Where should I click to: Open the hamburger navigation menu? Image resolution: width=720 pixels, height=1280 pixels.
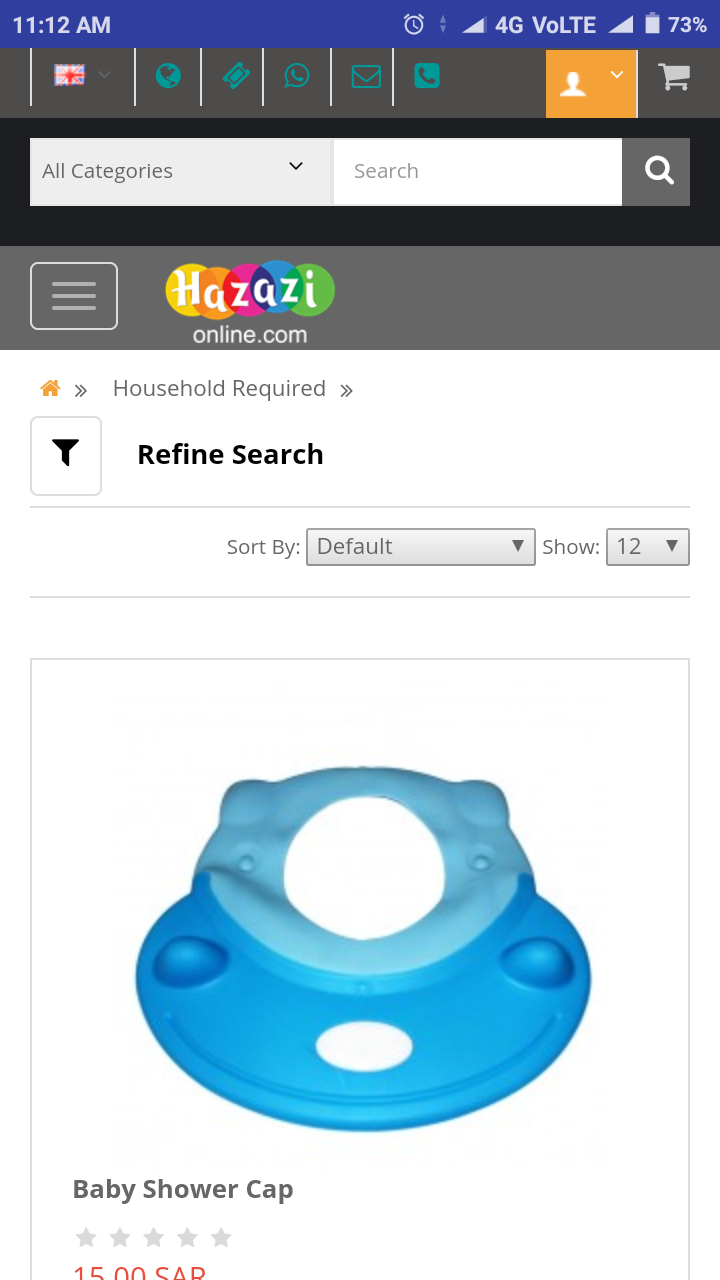pyautogui.click(x=74, y=296)
